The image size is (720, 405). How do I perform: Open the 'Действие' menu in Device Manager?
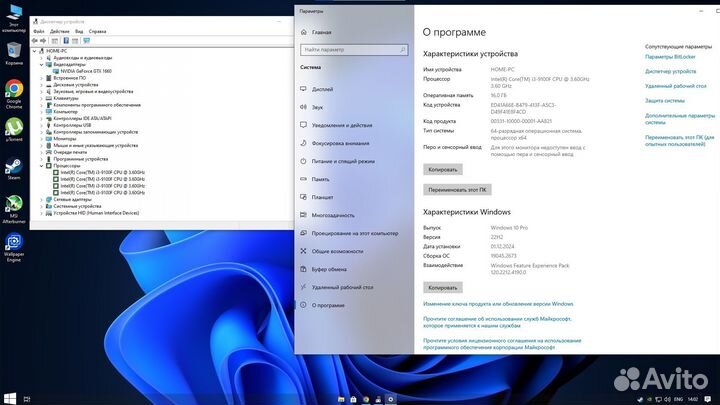[59, 31]
